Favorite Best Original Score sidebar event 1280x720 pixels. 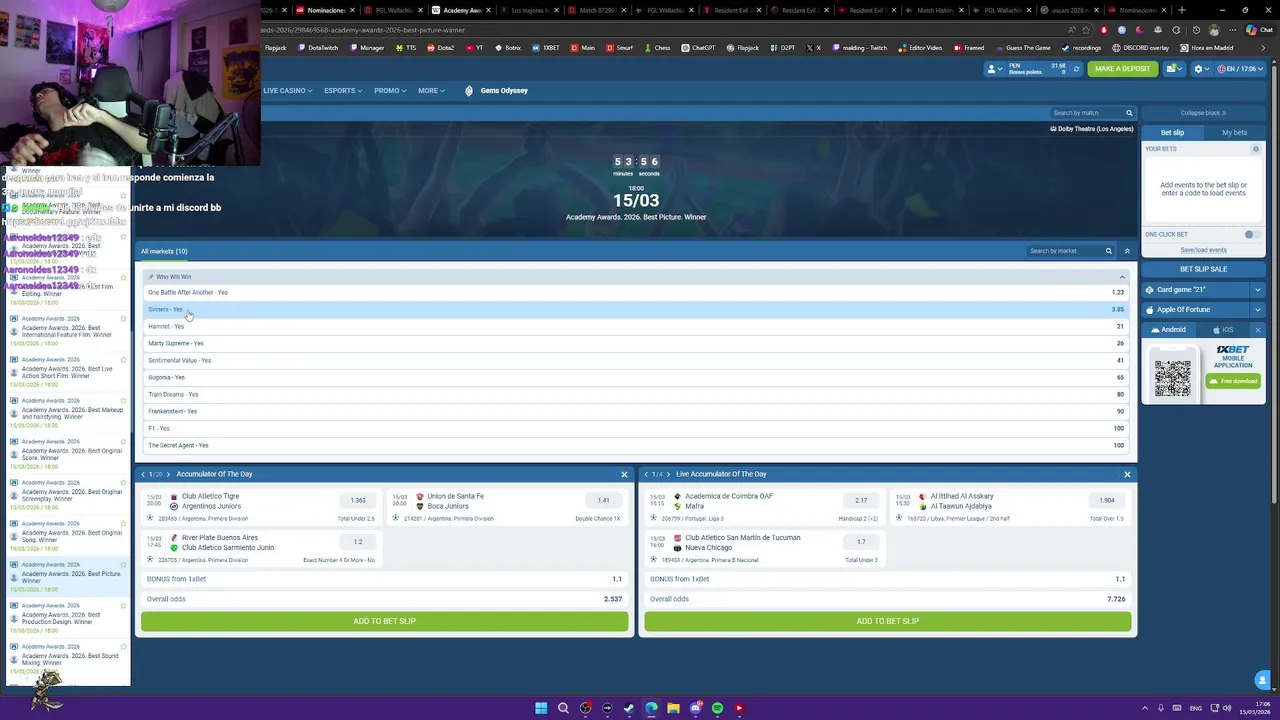(123, 442)
